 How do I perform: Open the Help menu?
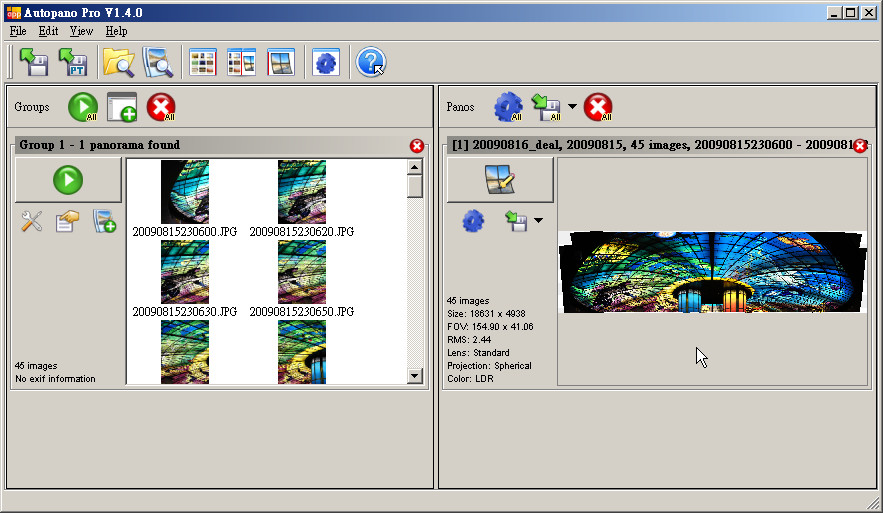point(117,31)
